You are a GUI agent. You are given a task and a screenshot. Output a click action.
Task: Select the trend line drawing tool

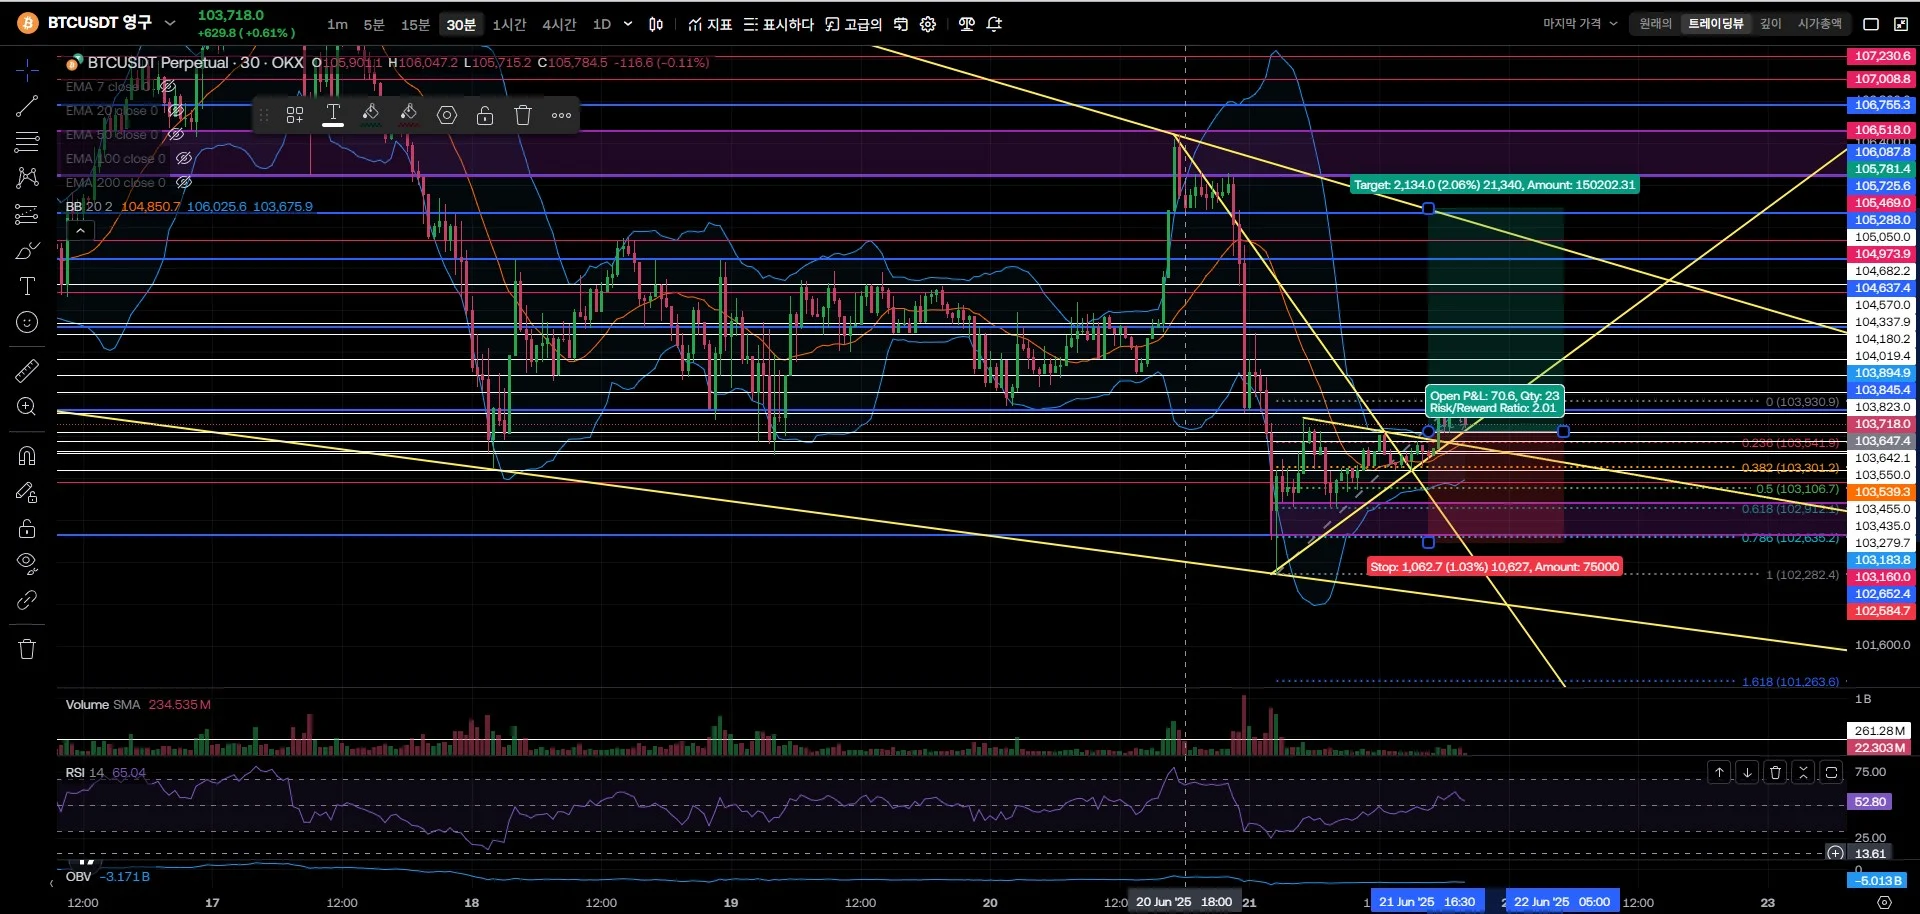27,106
